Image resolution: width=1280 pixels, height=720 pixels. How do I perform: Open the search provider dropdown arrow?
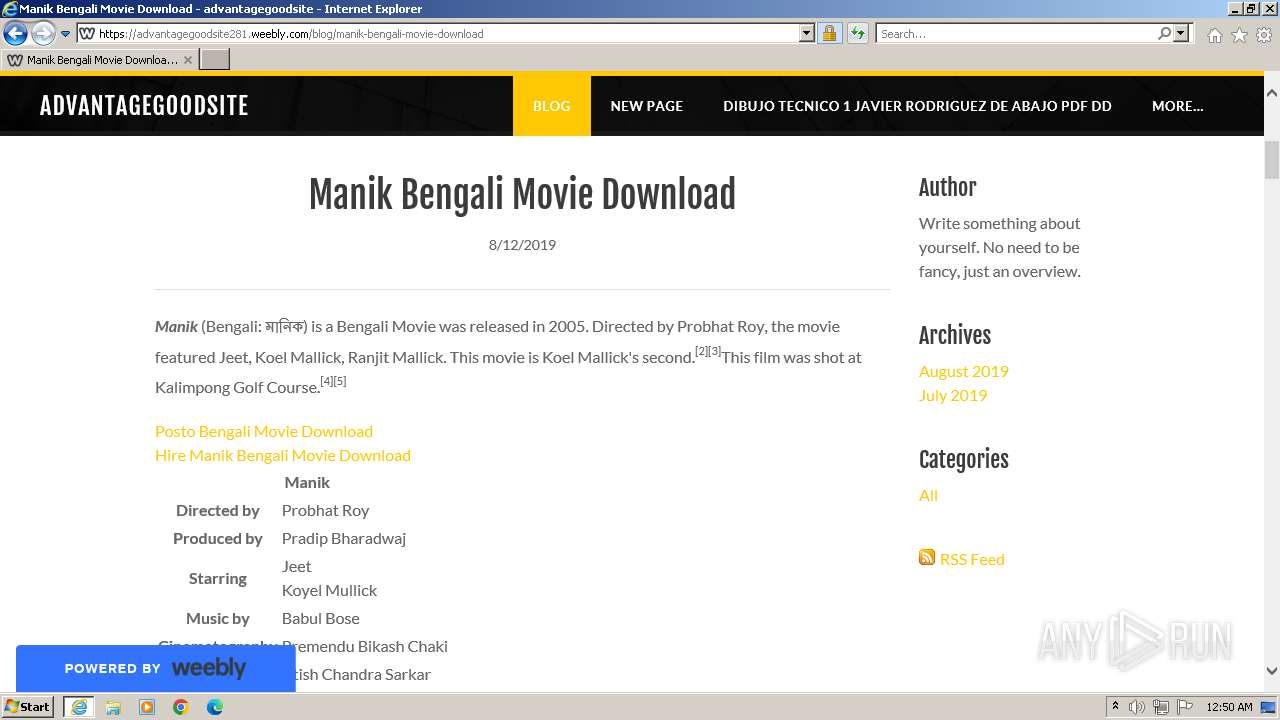click(x=1181, y=34)
